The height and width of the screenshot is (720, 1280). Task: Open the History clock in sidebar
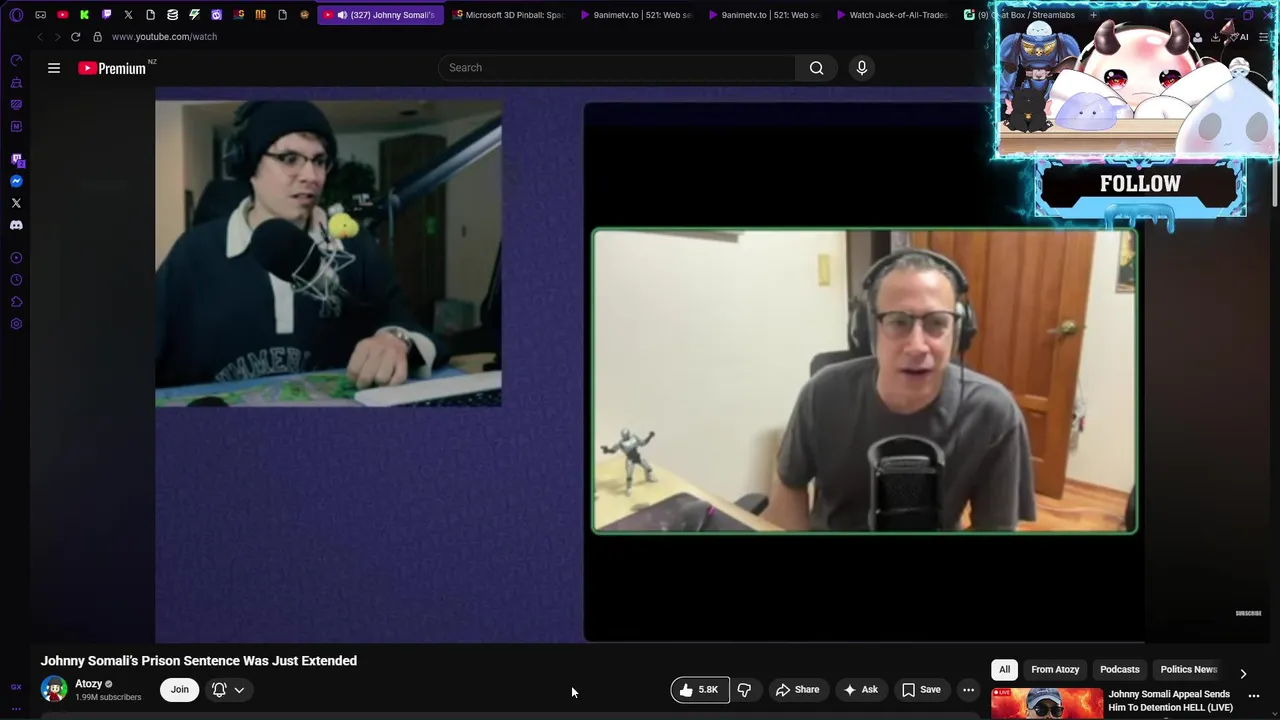tap(16, 280)
